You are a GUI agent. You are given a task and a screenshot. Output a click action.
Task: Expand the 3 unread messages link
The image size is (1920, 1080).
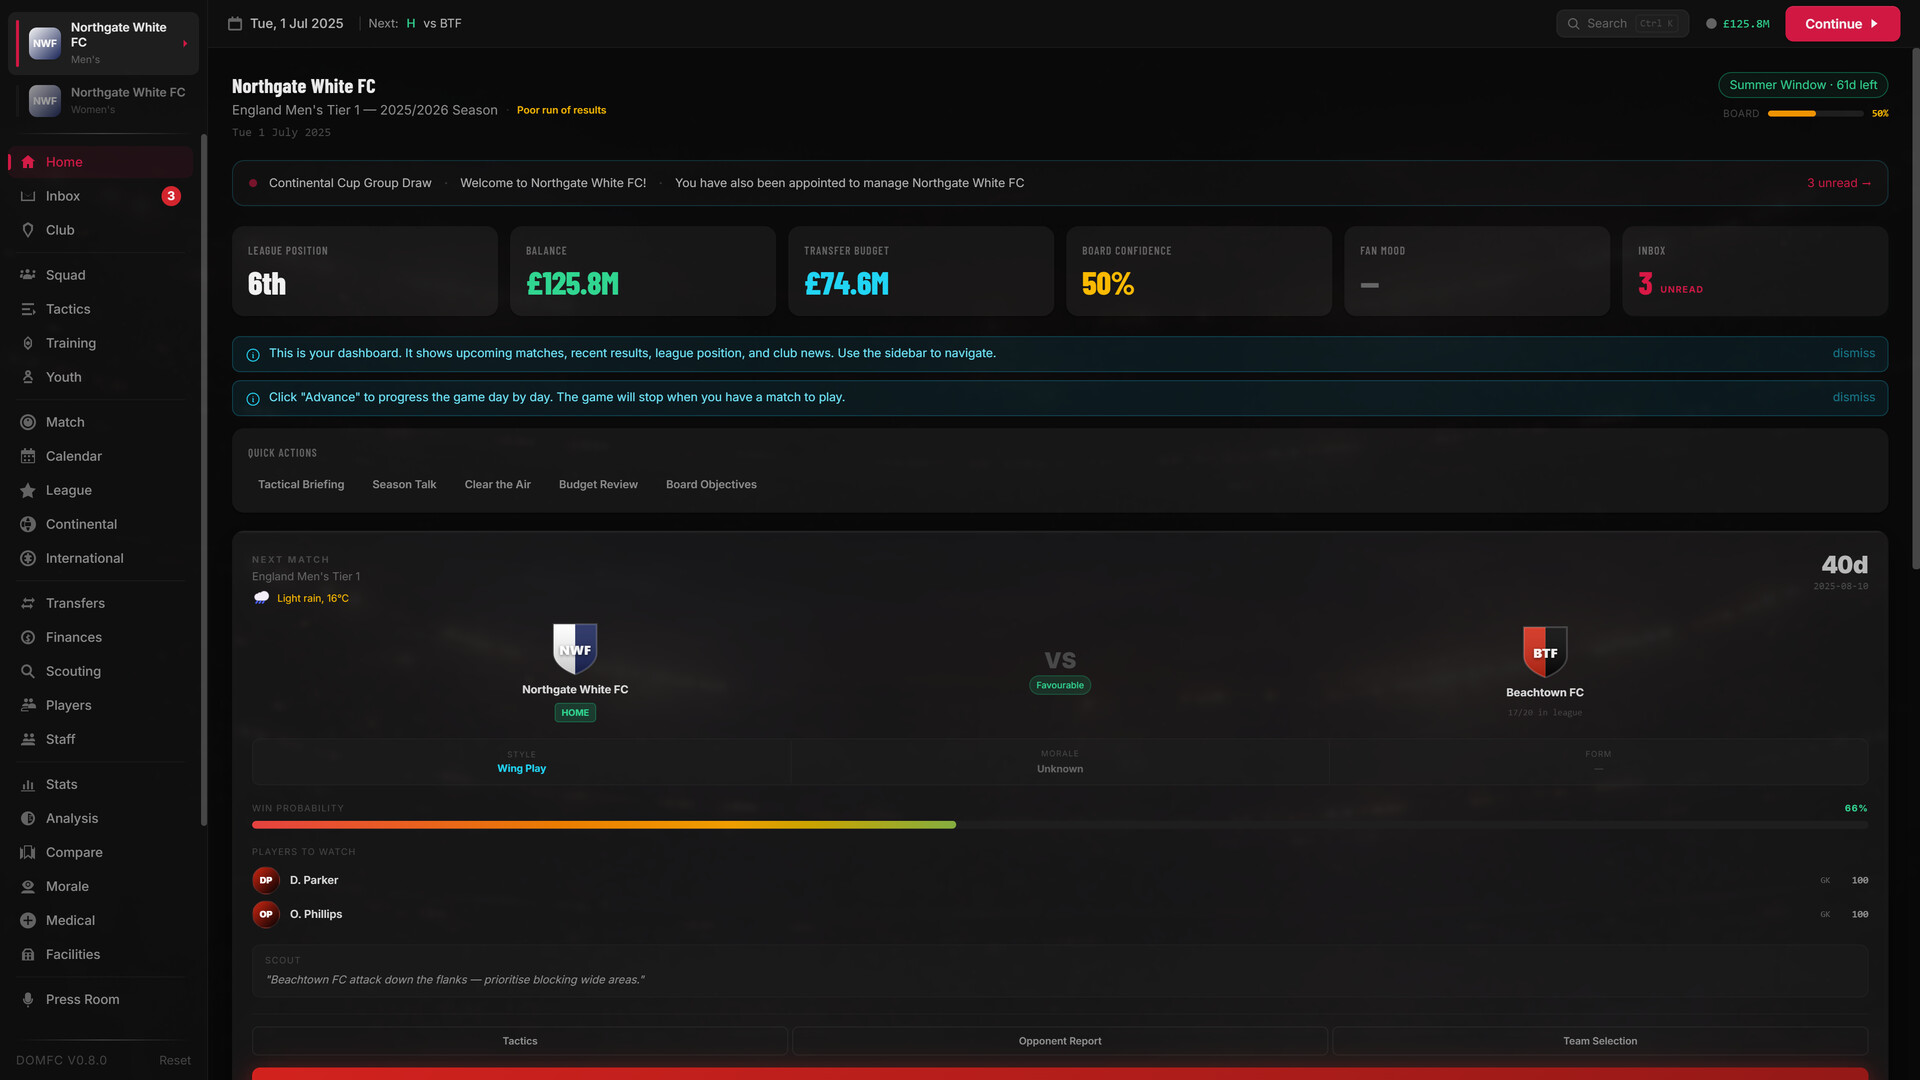tap(1839, 183)
